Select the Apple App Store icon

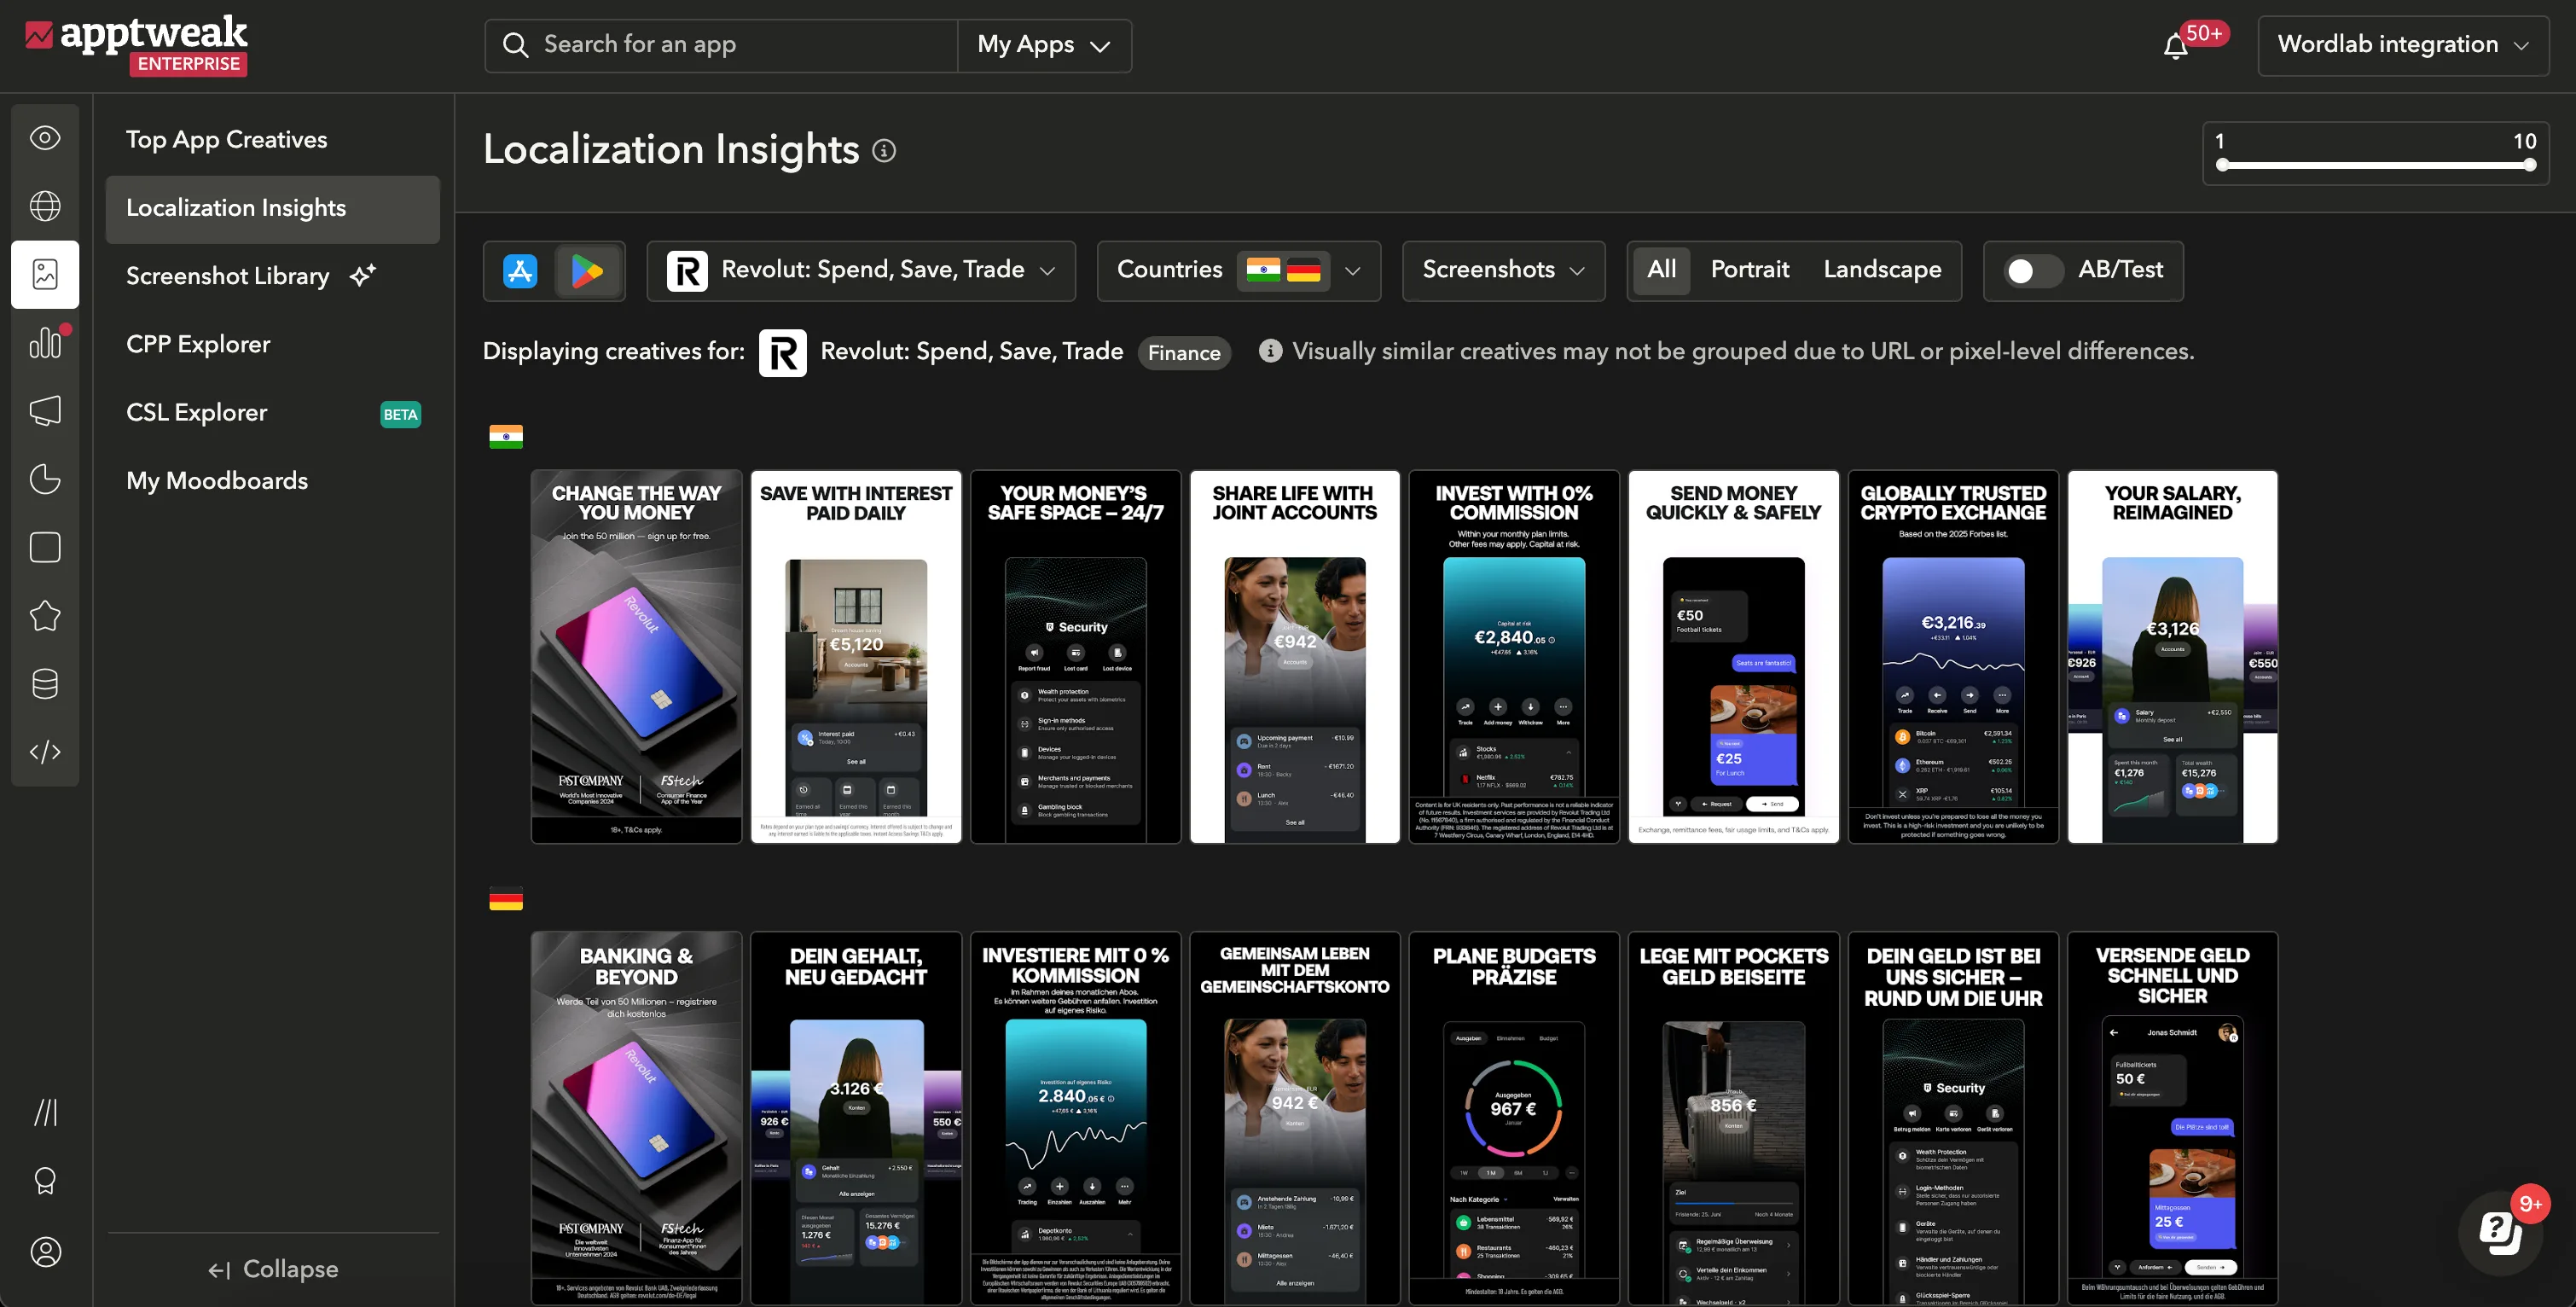pos(520,271)
